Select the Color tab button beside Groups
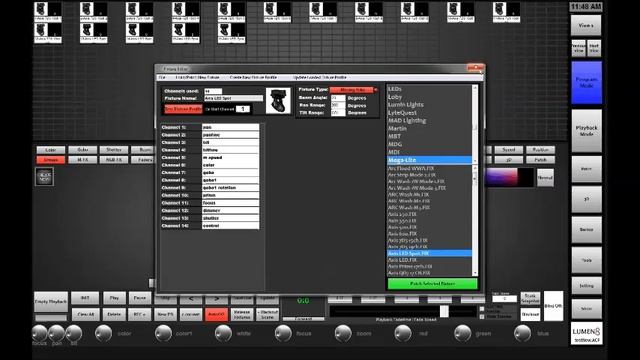 point(51,150)
